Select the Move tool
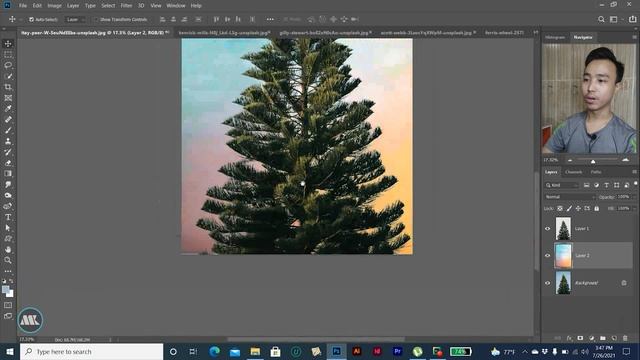Image resolution: width=640 pixels, height=360 pixels. (x=8, y=44)
